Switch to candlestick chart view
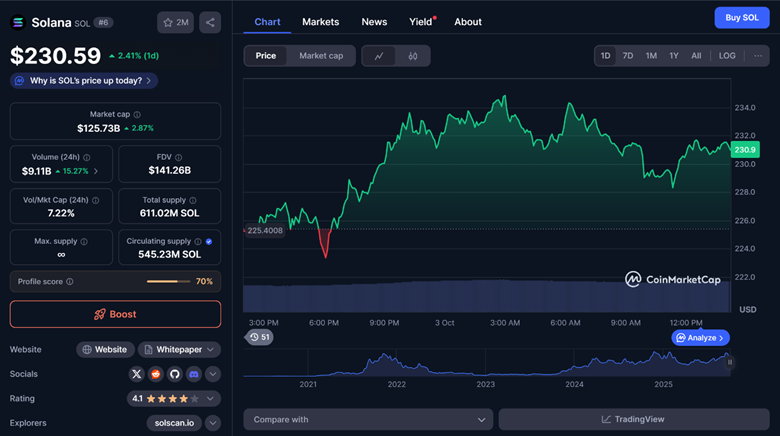Screen dimensions: 780x436 coord(413,56)
